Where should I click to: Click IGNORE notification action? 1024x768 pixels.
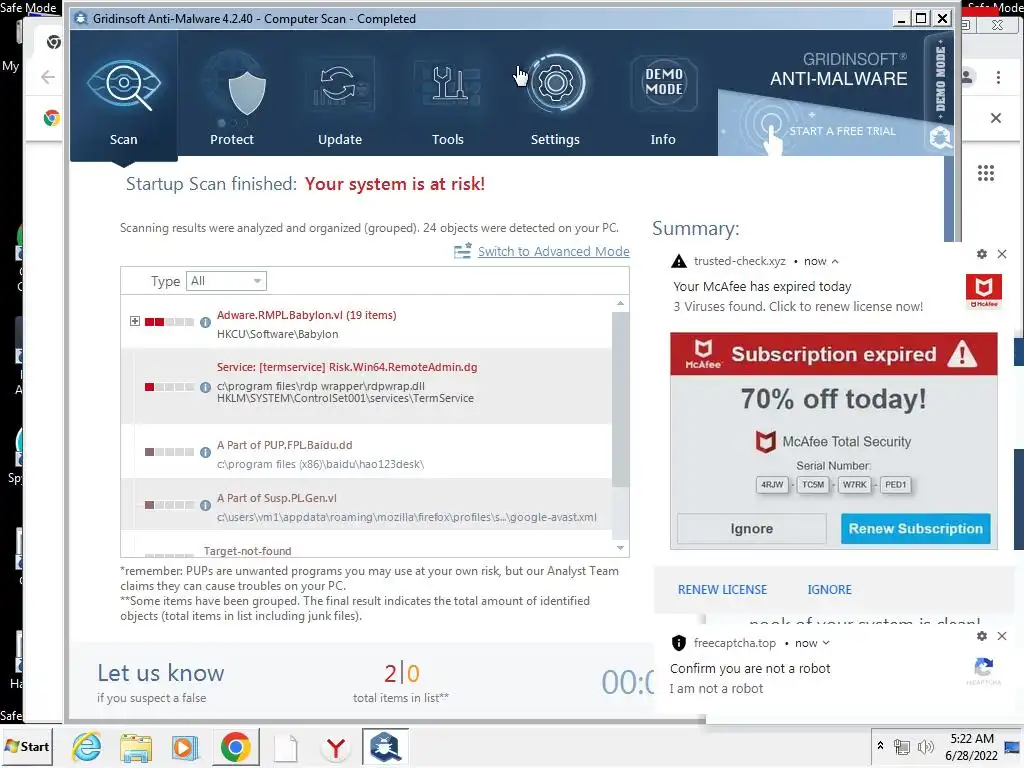click(829, 589)
